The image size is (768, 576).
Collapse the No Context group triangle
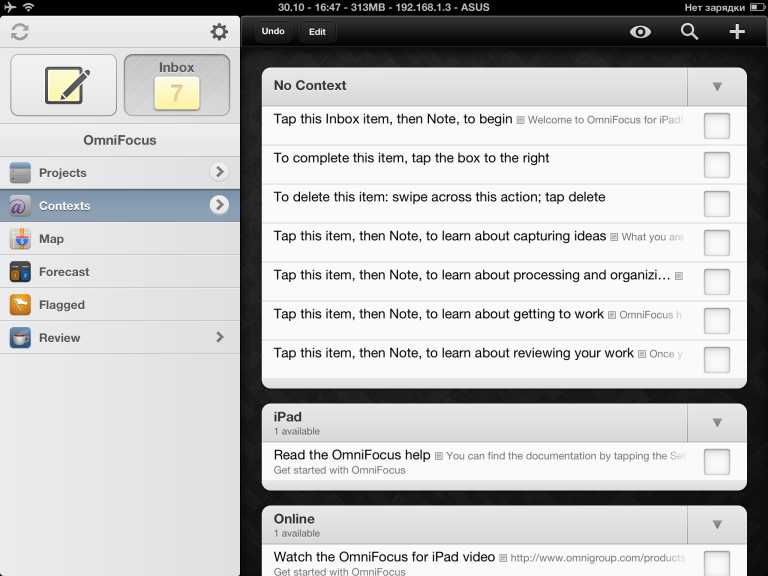pyautogui.click(x=717, y=87)
